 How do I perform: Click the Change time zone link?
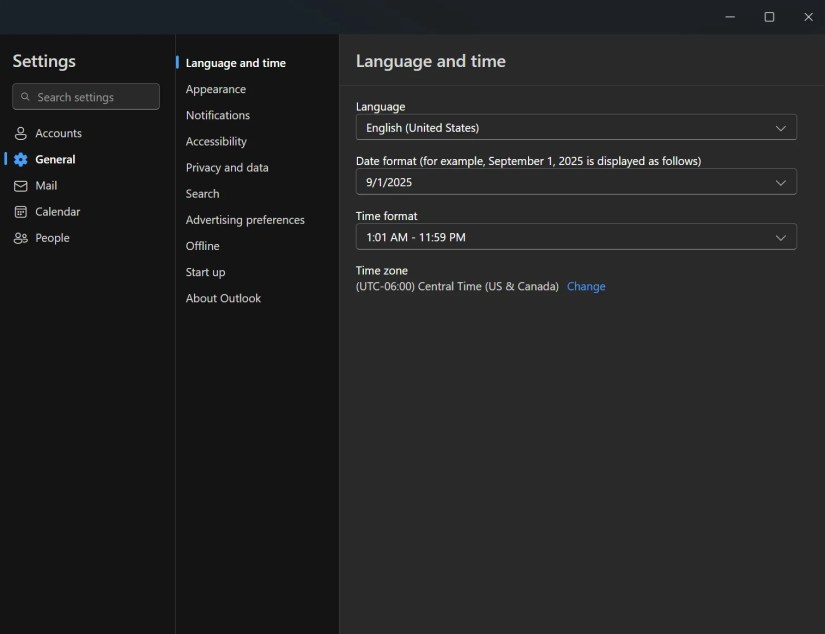(x=586, y=286)
